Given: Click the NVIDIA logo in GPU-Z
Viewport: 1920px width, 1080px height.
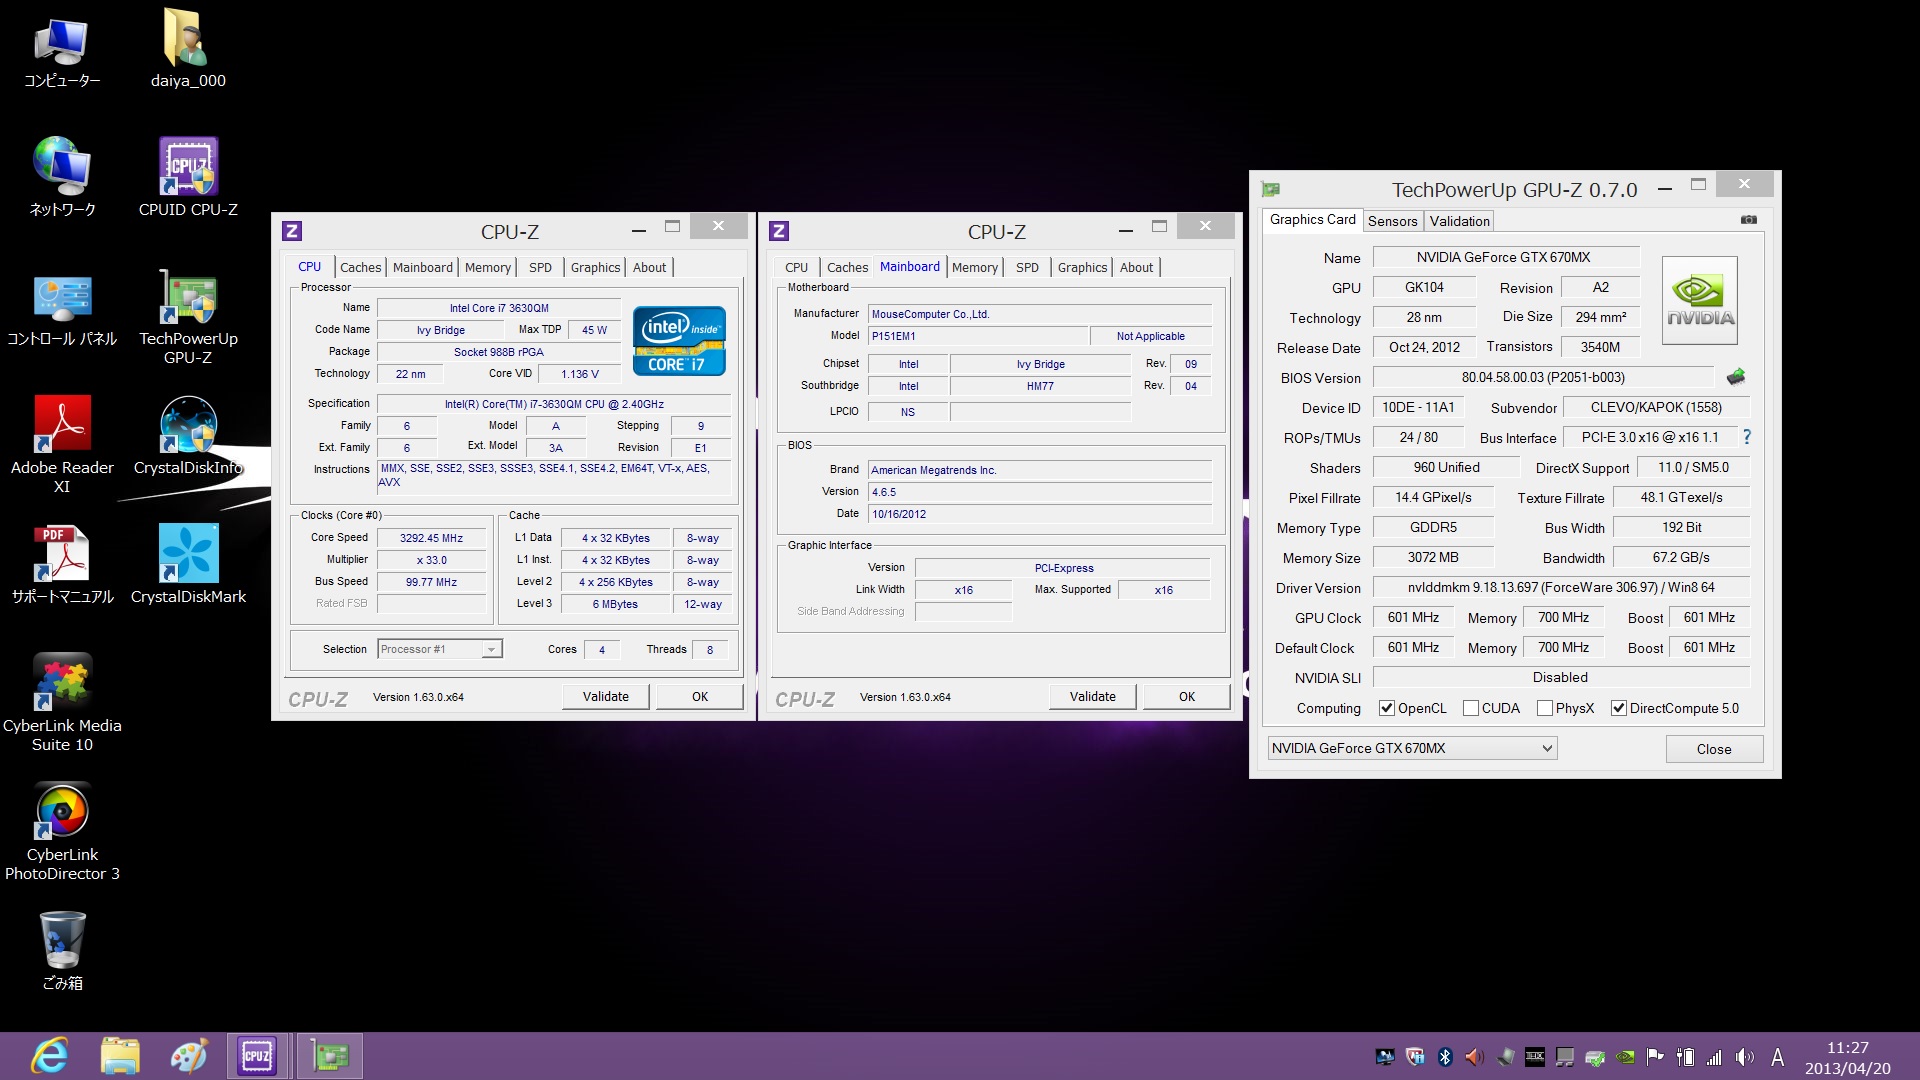Looking at the screenshot, I should [x=1699, y=300].
